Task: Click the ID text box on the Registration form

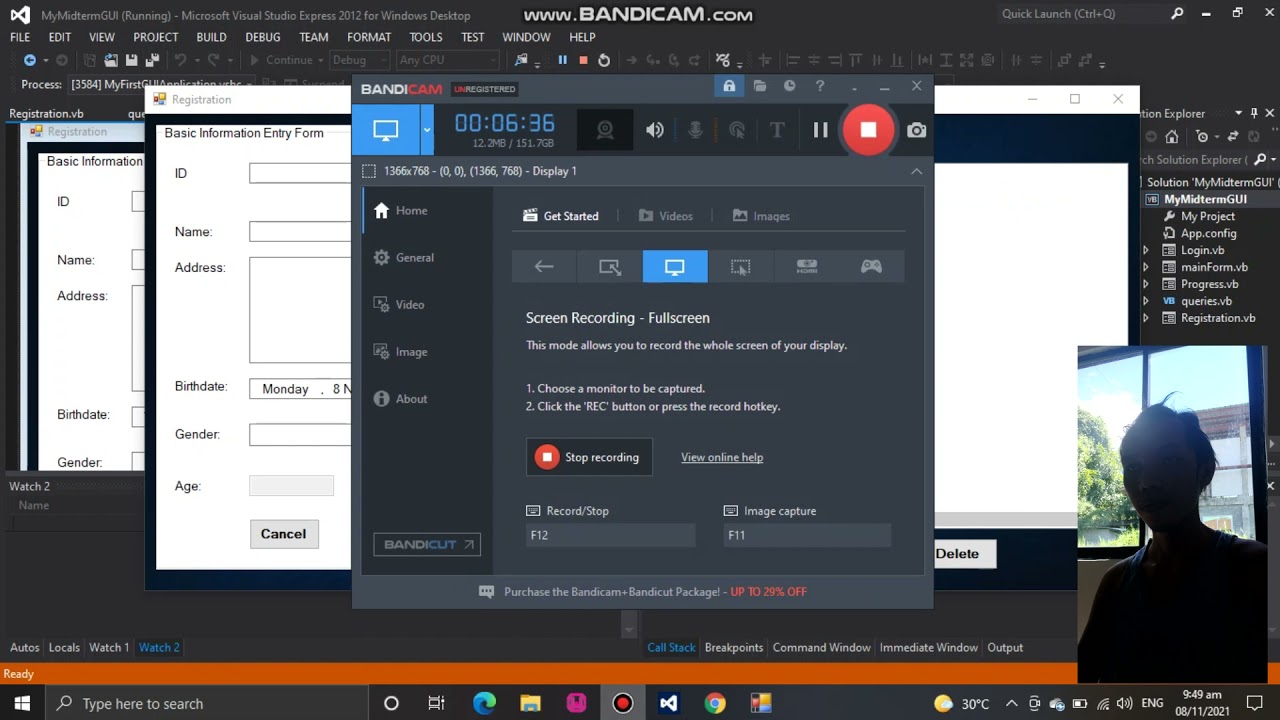Action: [x=300, y=173]
